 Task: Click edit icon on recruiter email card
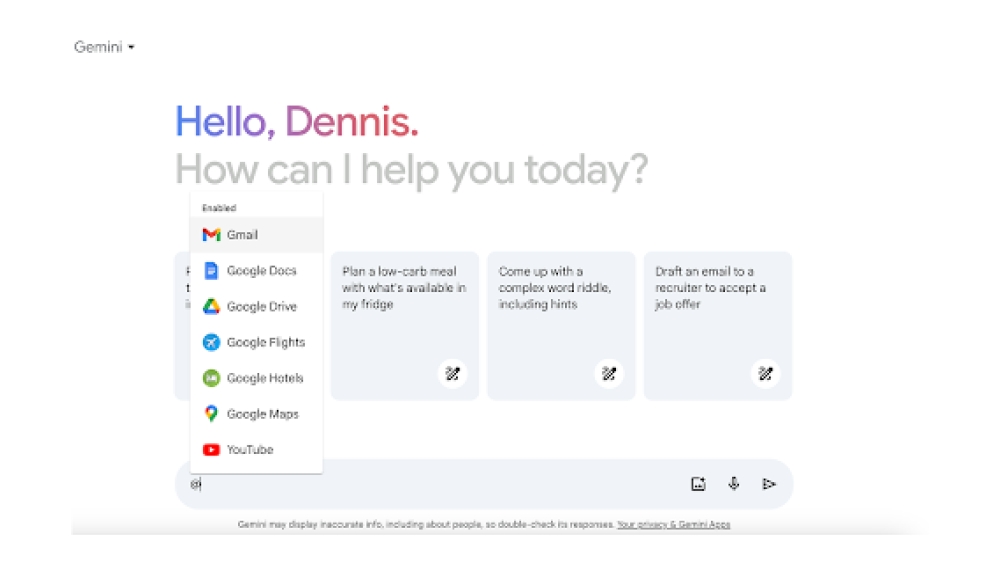pos(765,374)
